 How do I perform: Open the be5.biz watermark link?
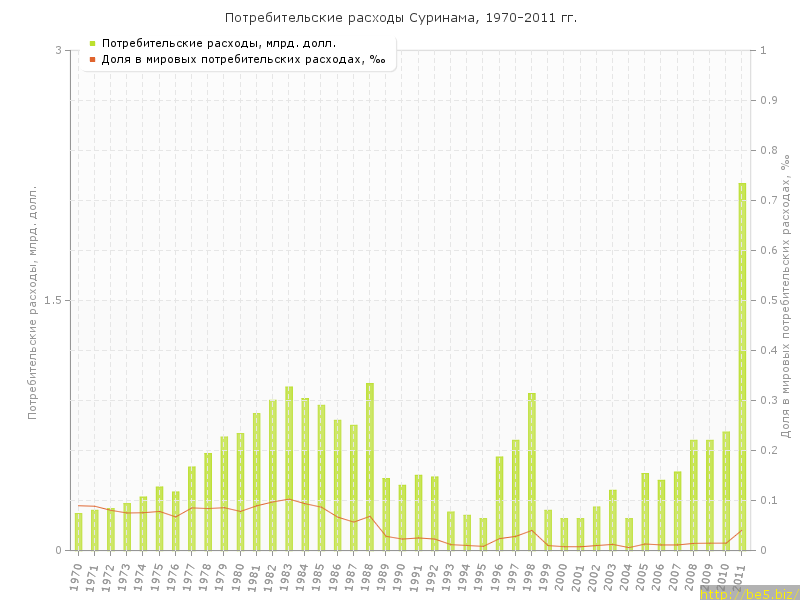tap(748, 593)
